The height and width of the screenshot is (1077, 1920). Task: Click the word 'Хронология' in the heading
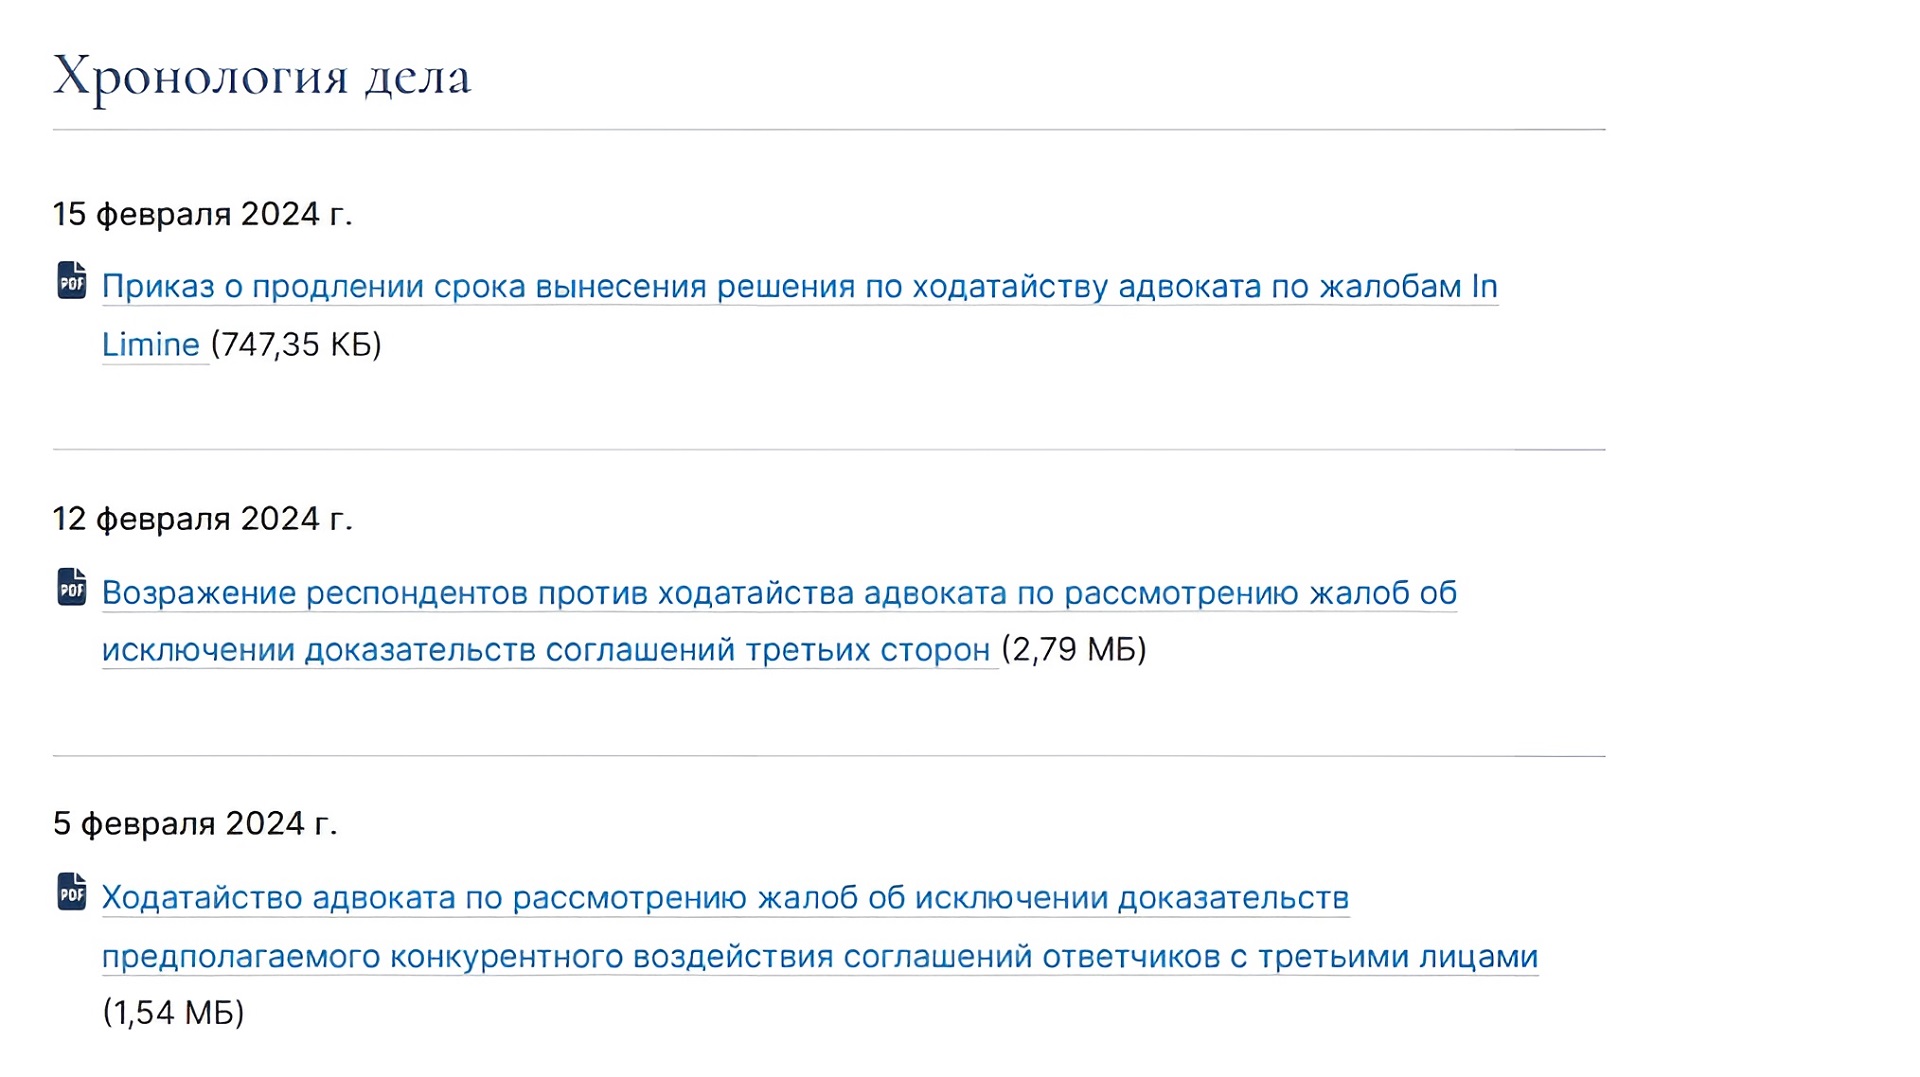(200, 77)
